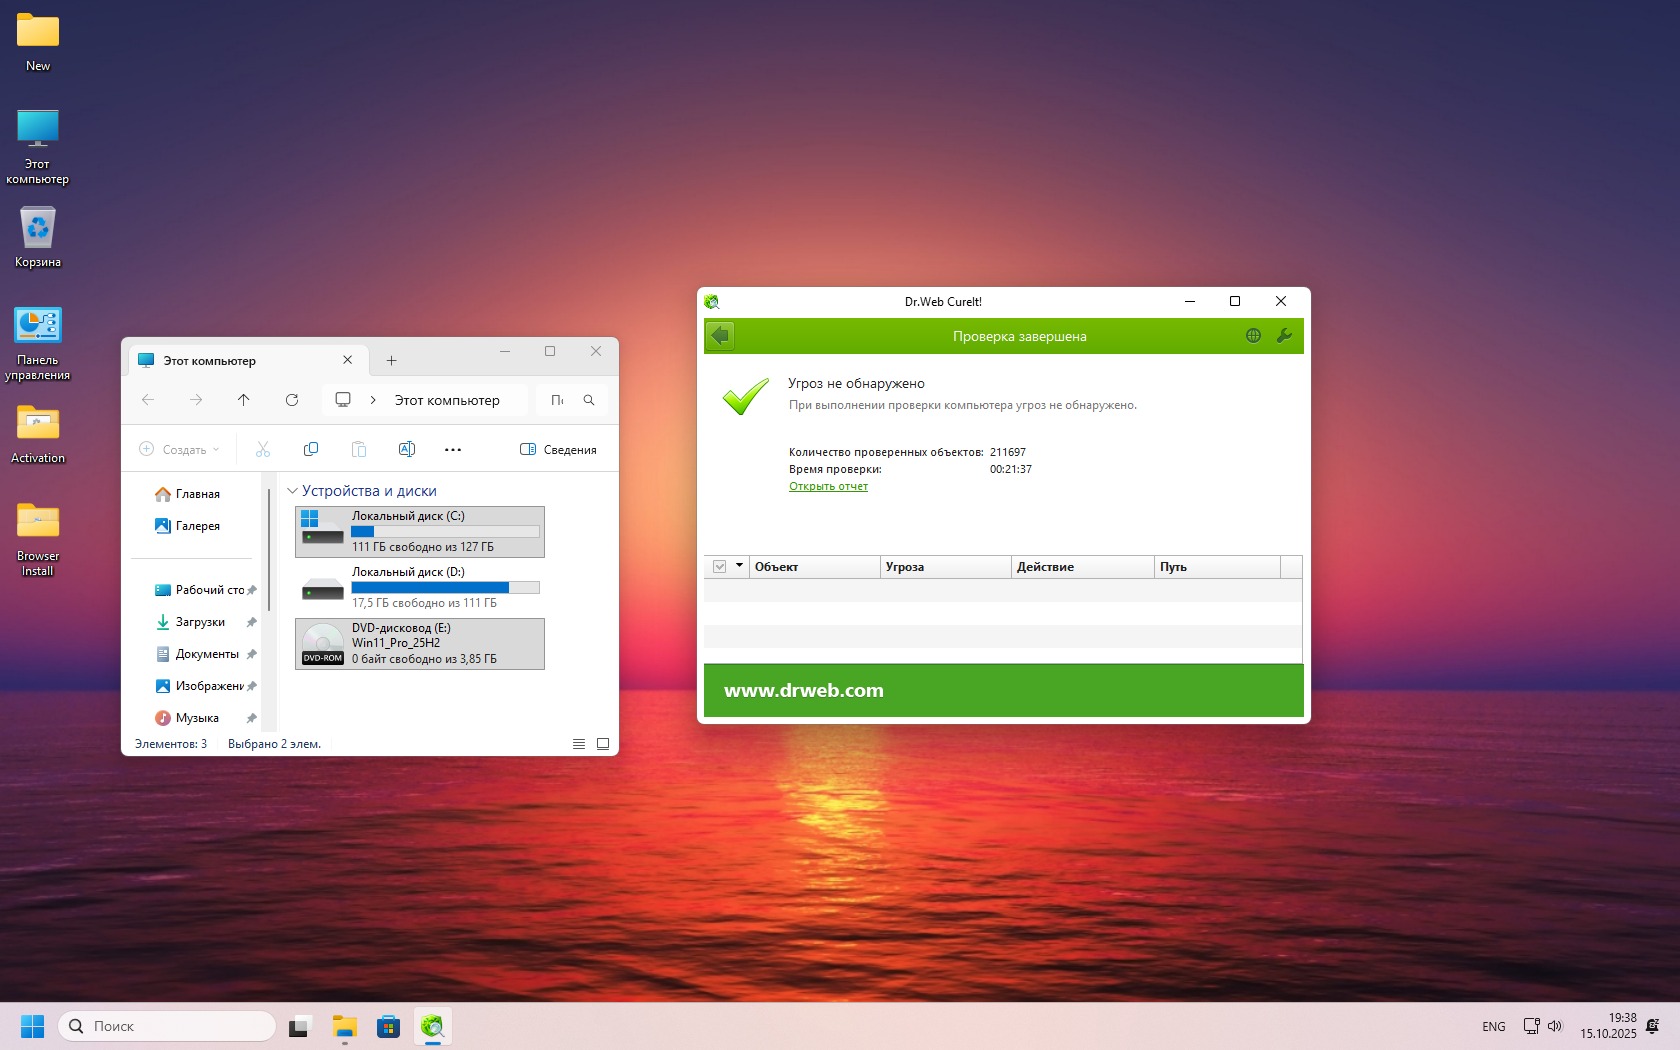Image resolution: width=1680 pixels, height=1050 pixels.
Task: Open Dr.Web CureIt from the taskbar
Action: (x=432, y=1026)
